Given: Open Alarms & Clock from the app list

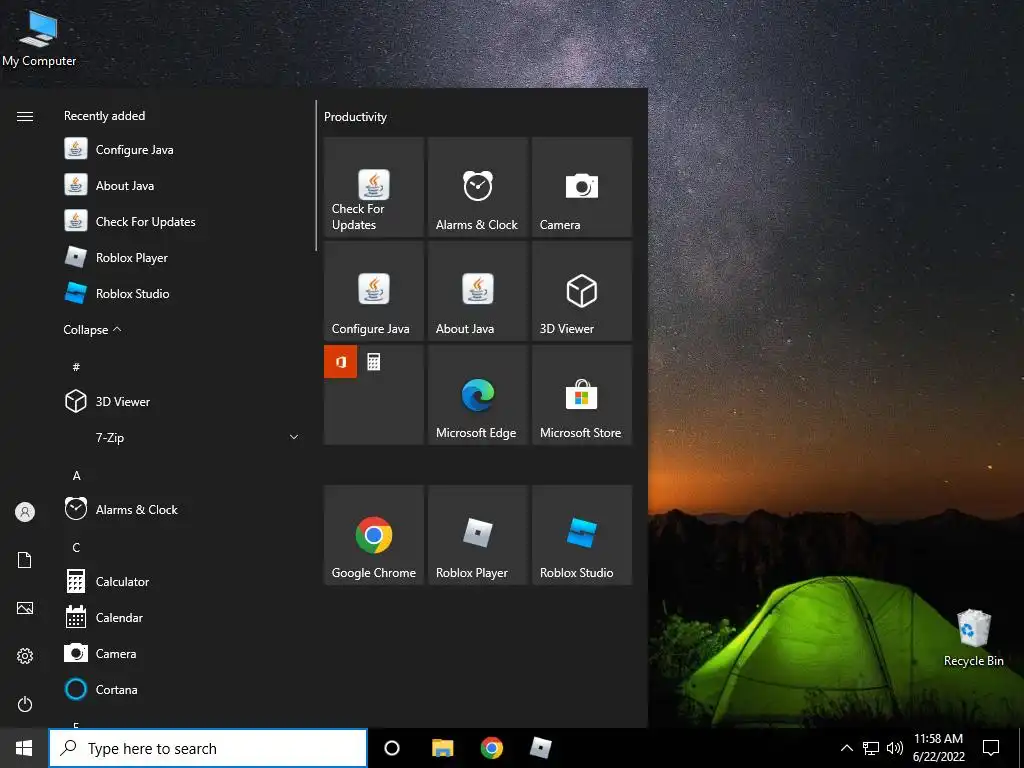Looking at the screenshot, I should click(x=183, y=509).
